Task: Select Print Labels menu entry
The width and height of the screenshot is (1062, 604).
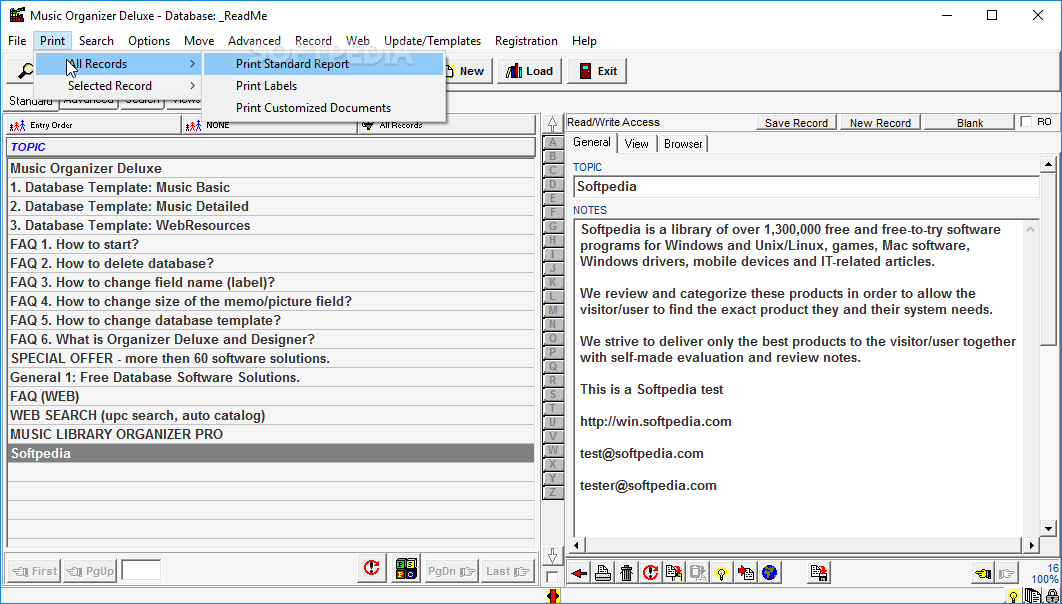Action: (x=324, y=86)
